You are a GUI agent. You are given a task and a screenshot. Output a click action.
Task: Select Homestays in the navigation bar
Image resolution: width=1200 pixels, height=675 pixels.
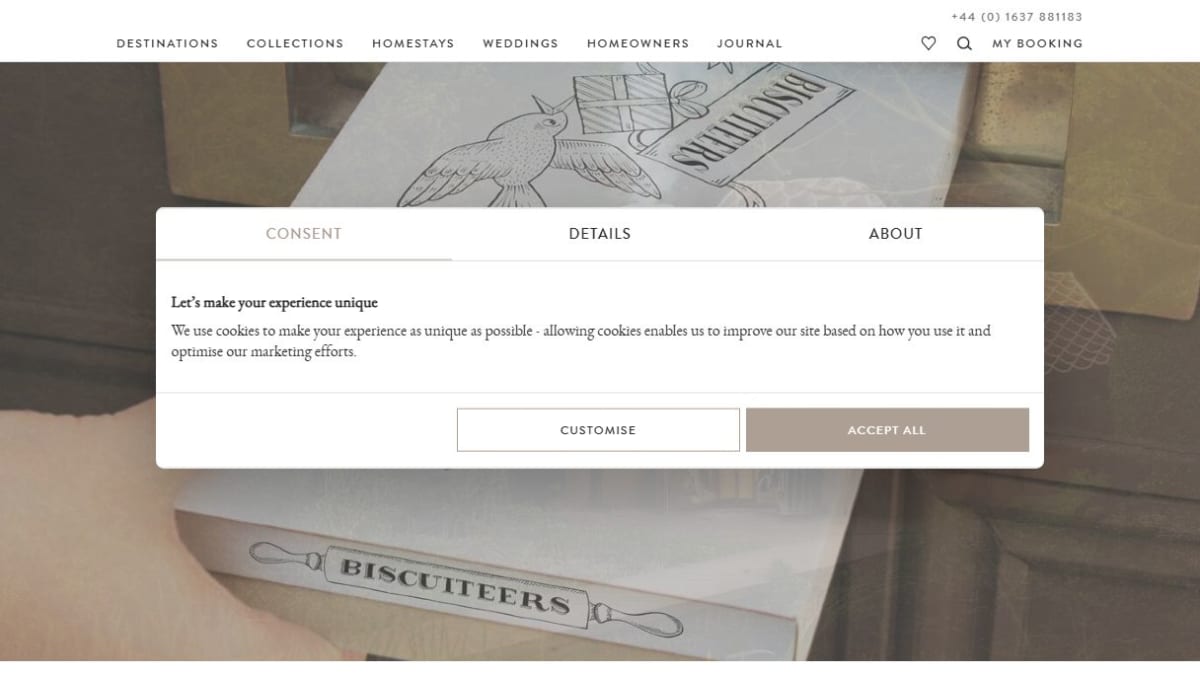point(413,44)
